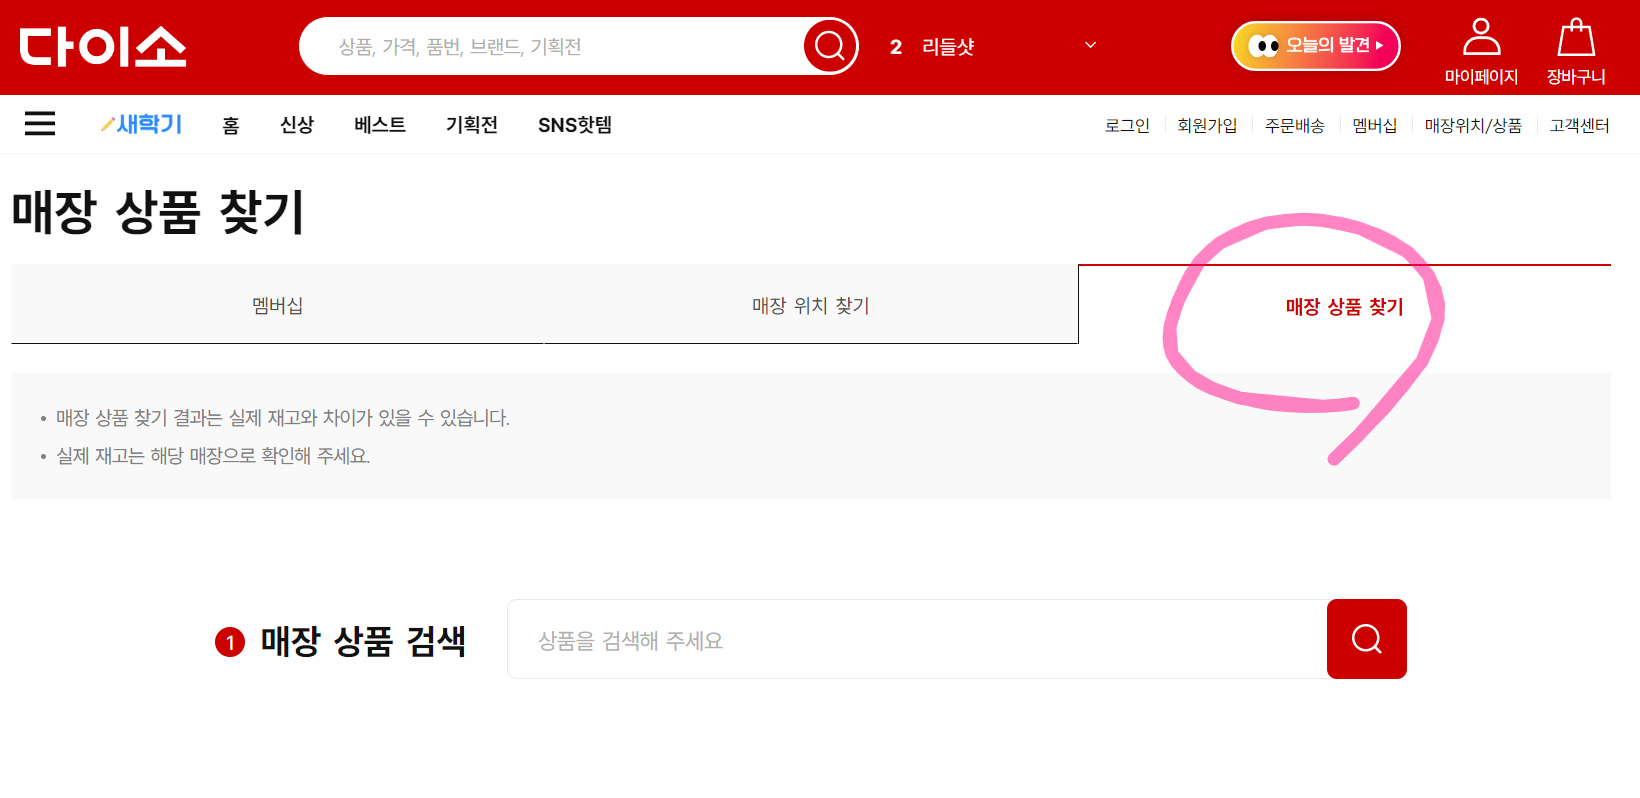Screen dimensions: 1640x798
Task: Open the 장바구니 shopping bag icon
Action: 1576,37
